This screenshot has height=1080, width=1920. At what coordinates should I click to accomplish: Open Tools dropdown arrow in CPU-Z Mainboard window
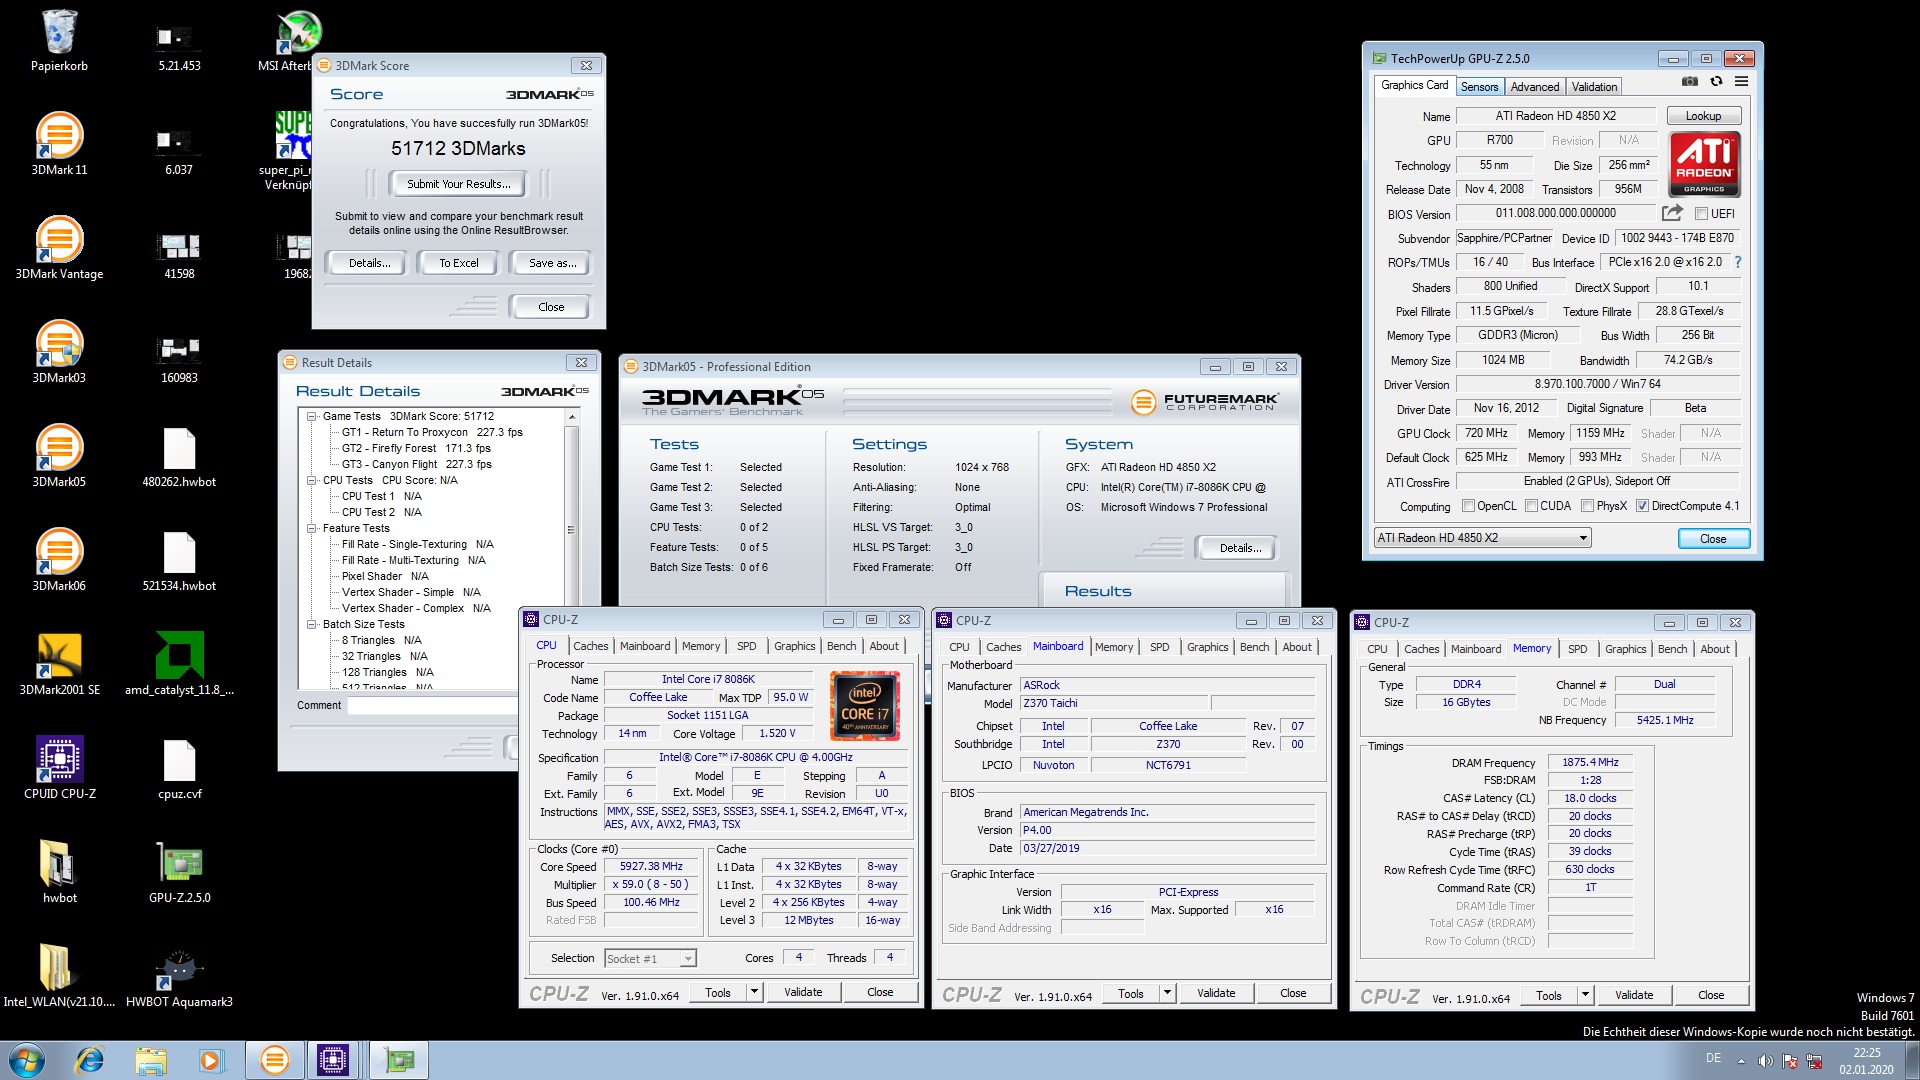tap(1167, 993)
